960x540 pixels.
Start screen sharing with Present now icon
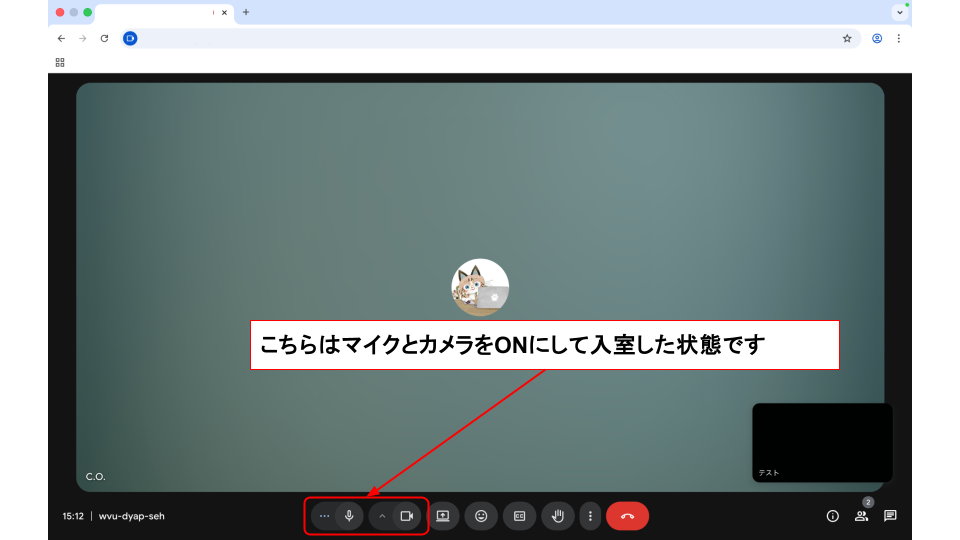click(443, 516)
